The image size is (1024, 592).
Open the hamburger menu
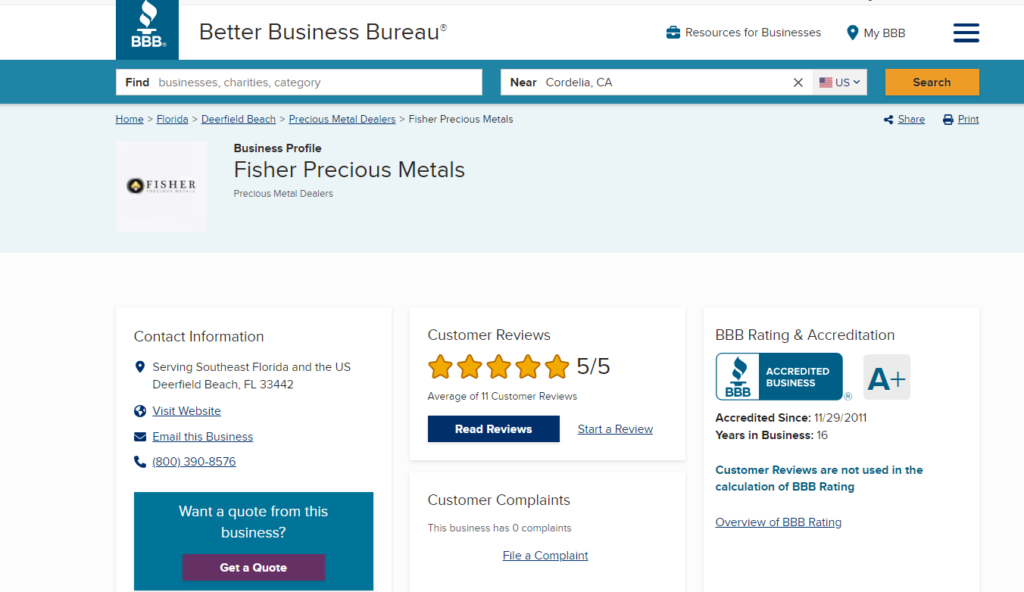(966, 33)
